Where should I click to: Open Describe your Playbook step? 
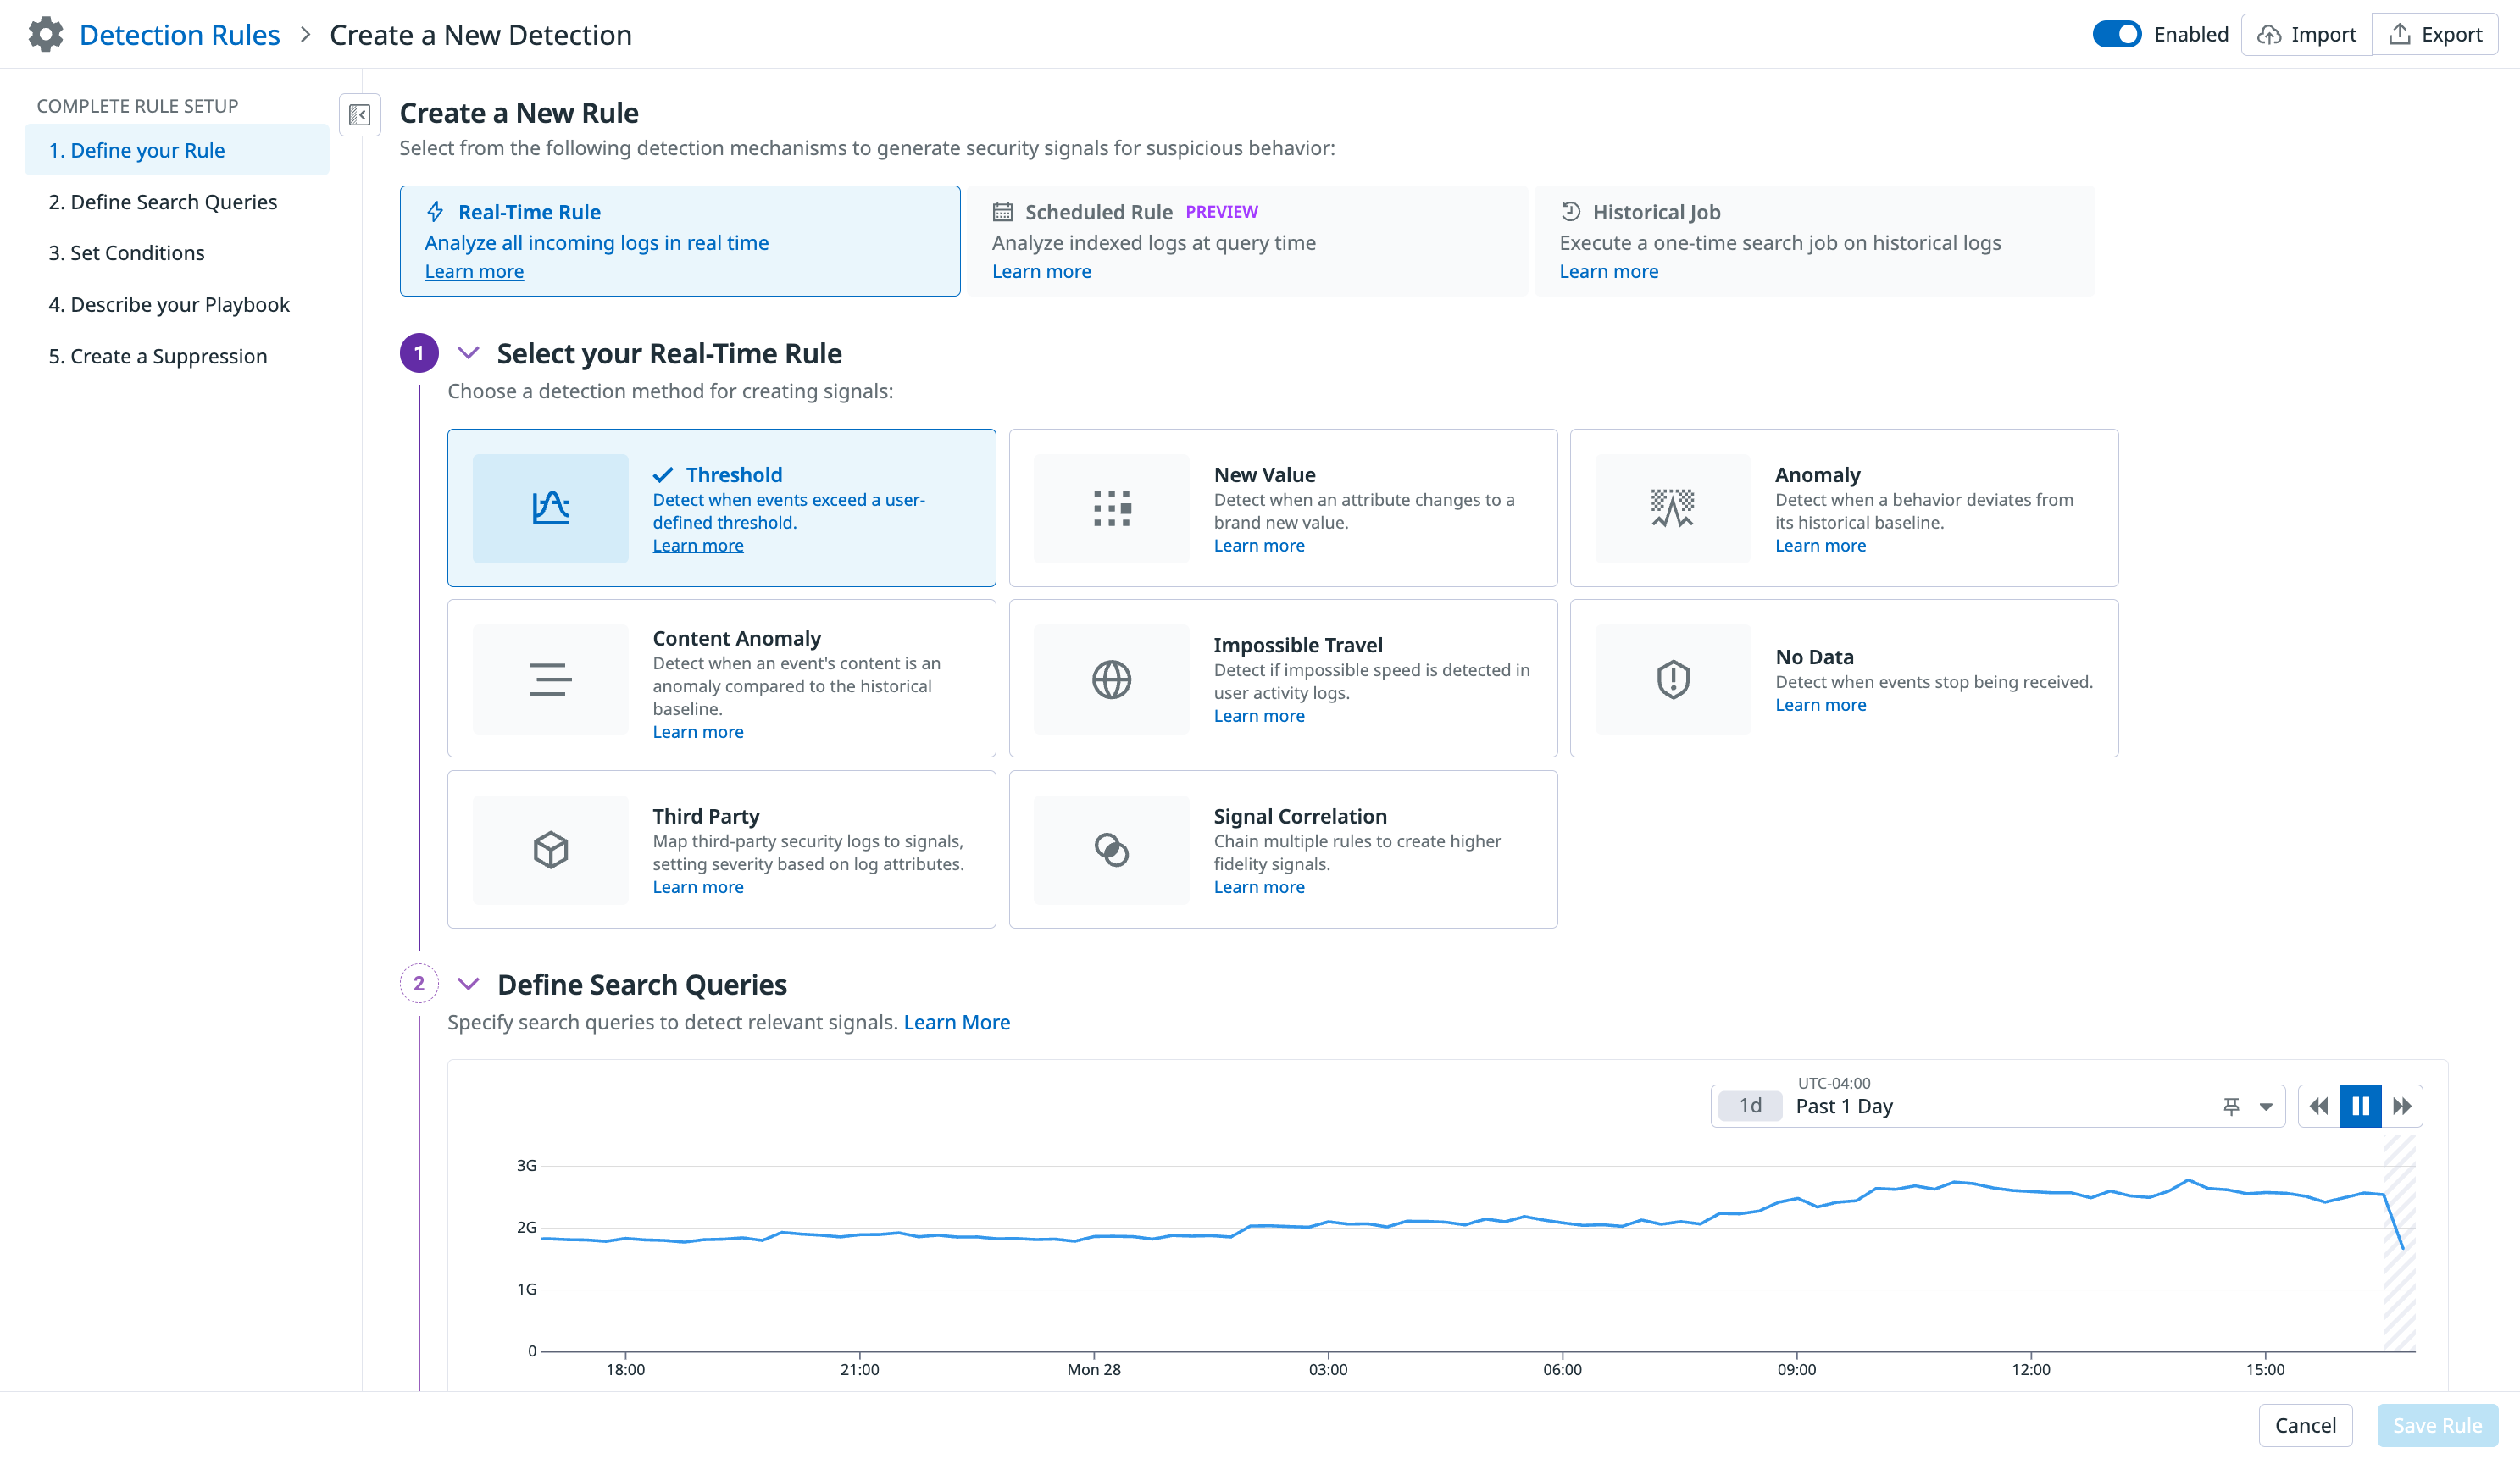click(169, 305)
